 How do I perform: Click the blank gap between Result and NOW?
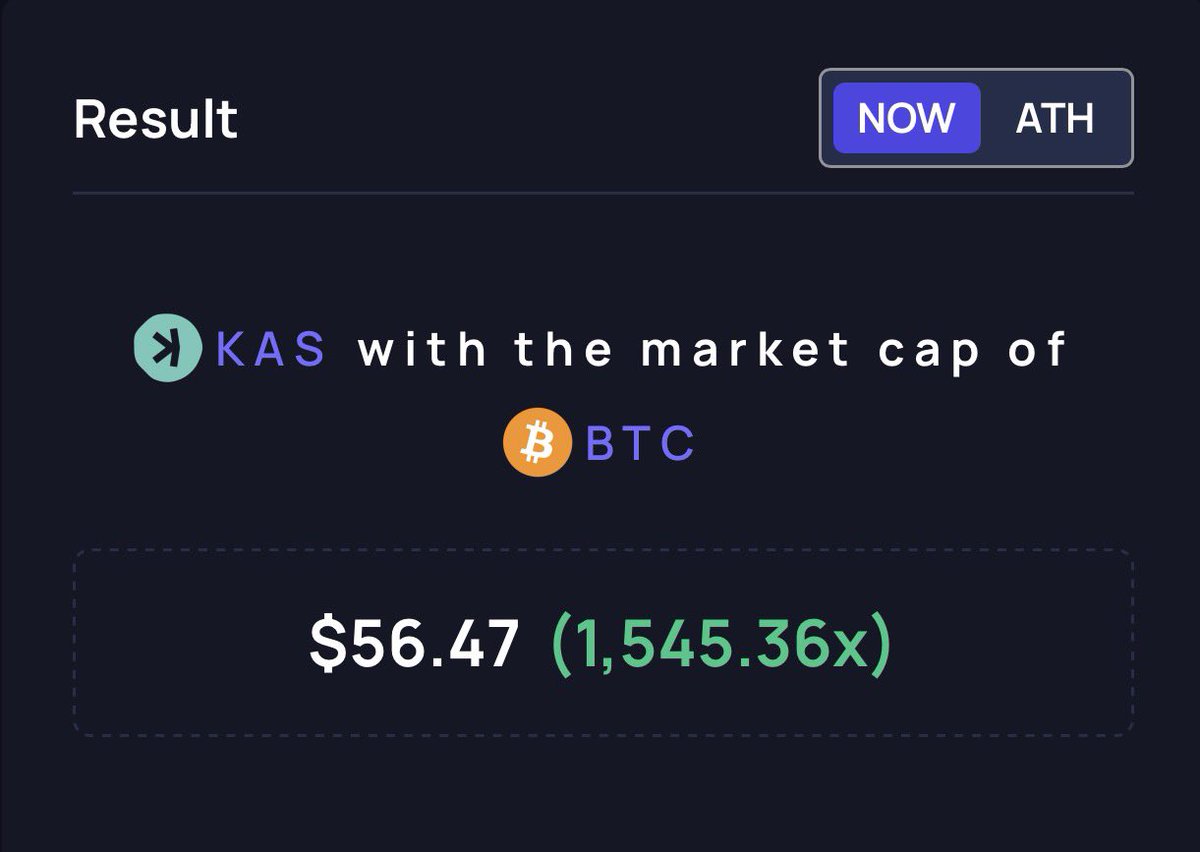point(528,119)
